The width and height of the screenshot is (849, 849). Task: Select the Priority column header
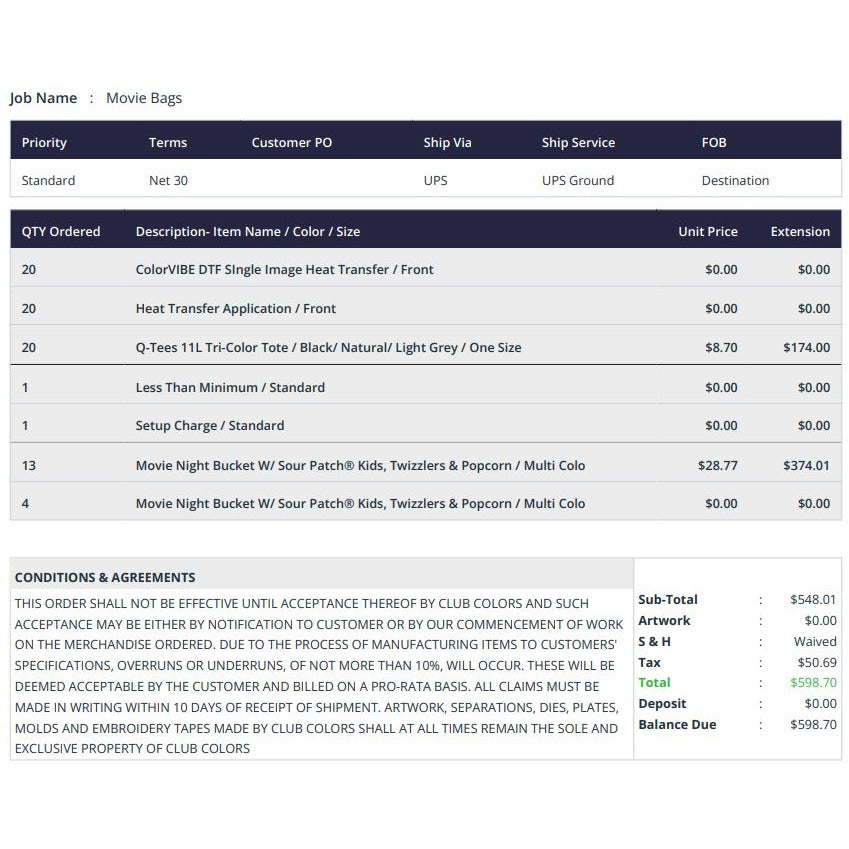click(44, 142)
